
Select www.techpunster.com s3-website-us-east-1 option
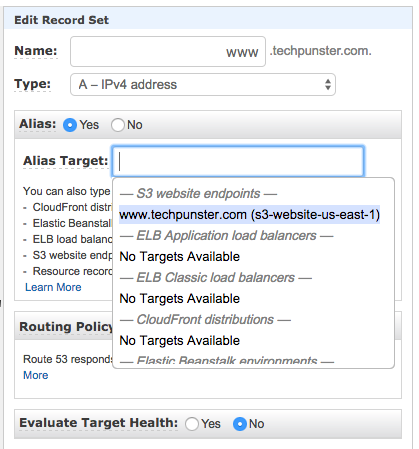[x=249, y=215]
